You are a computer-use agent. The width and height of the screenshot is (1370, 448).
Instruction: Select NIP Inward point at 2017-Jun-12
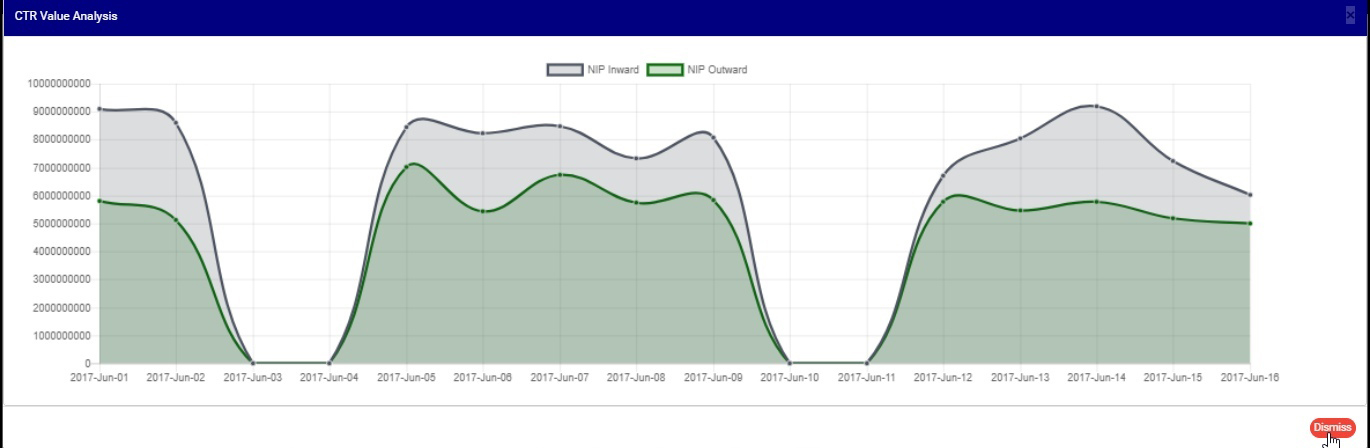[943, 176]
